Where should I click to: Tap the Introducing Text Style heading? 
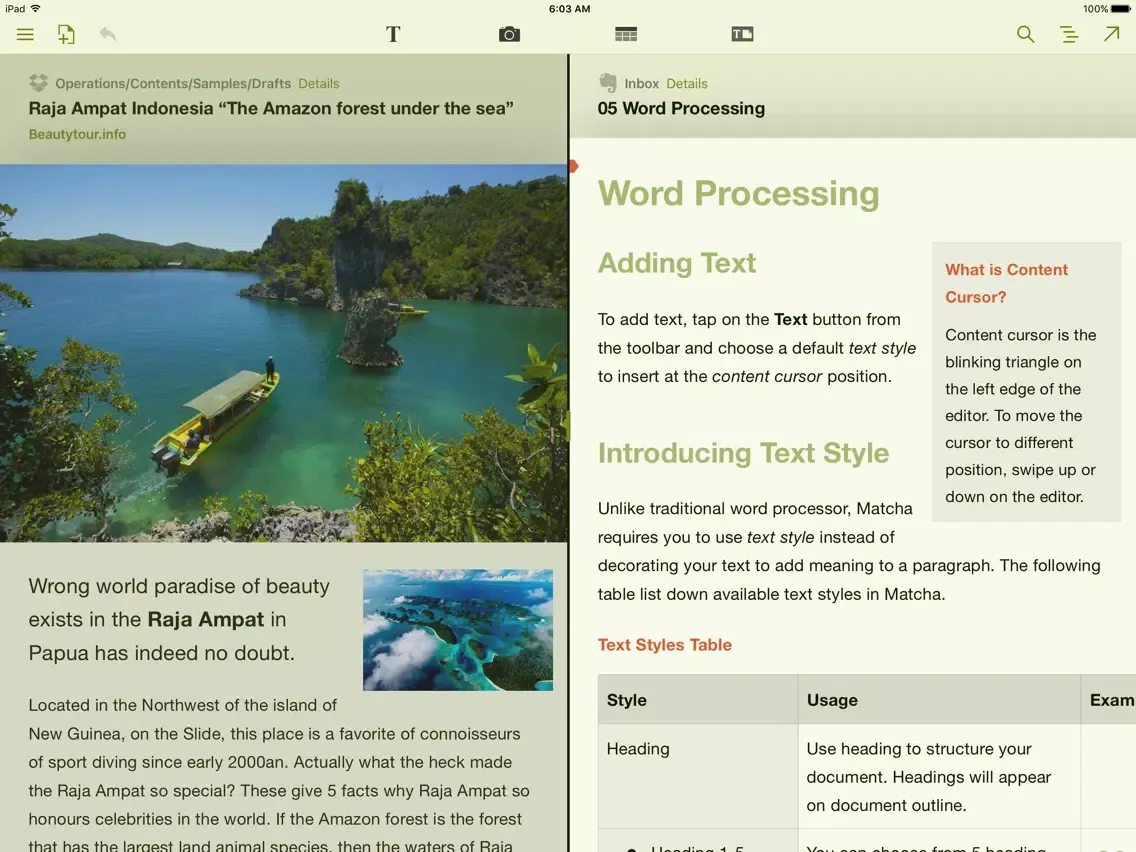click(x=743, y=454)
